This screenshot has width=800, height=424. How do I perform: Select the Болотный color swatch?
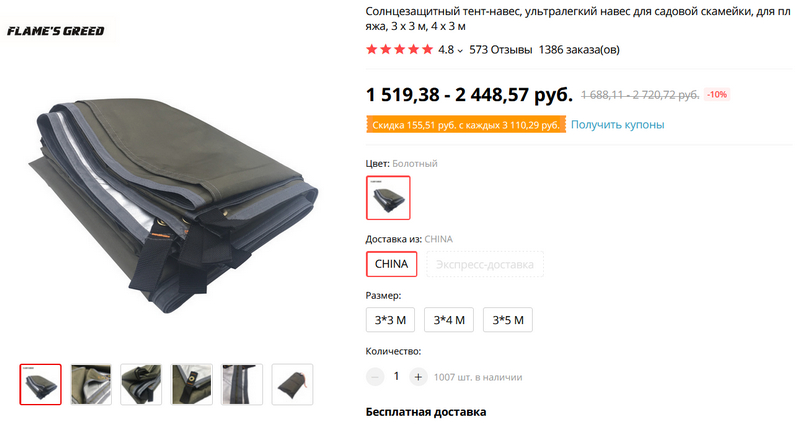coord(388,198)
